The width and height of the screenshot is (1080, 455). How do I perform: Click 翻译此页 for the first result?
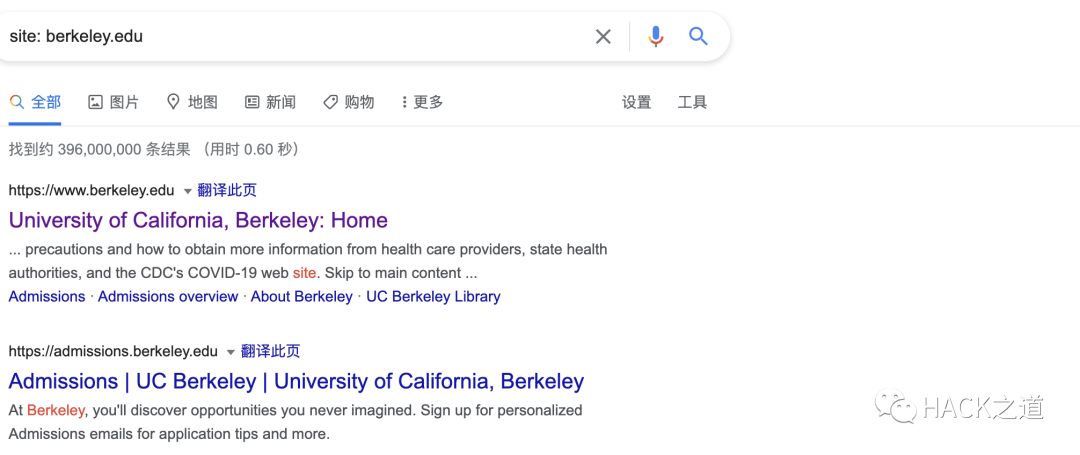(227, 190)
